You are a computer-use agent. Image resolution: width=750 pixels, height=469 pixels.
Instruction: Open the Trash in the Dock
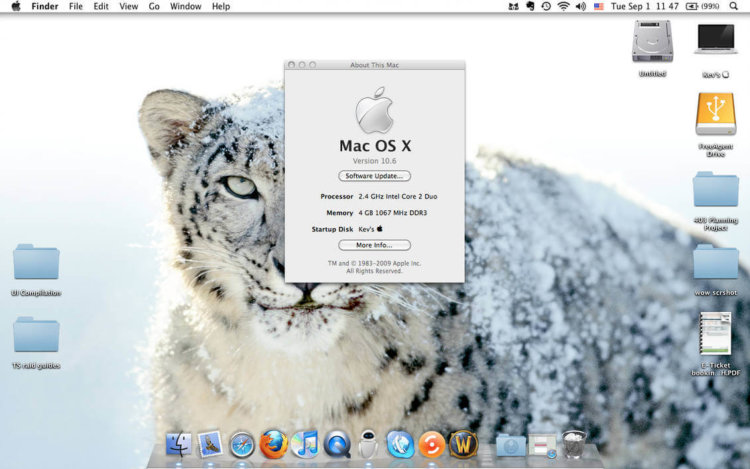point(574,445)
